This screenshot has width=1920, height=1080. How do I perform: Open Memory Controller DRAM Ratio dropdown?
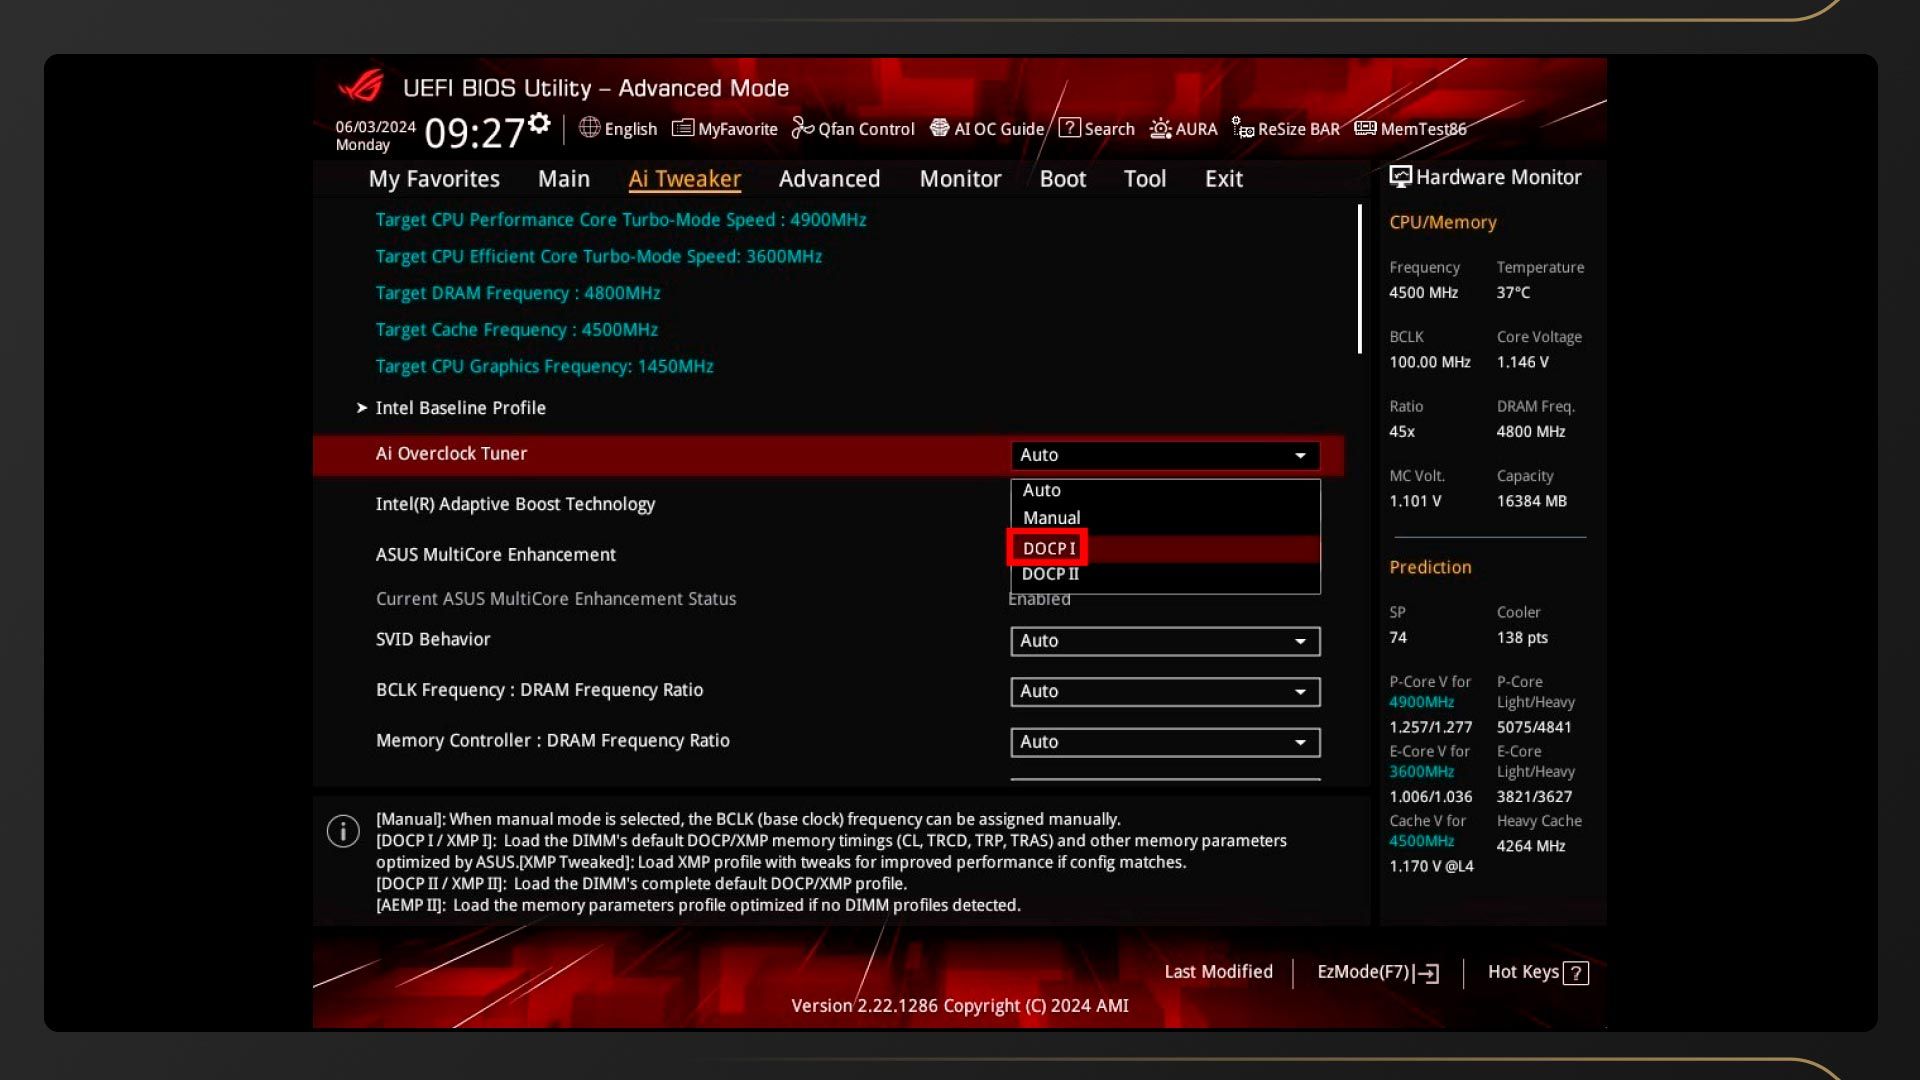pos(1165,742)
